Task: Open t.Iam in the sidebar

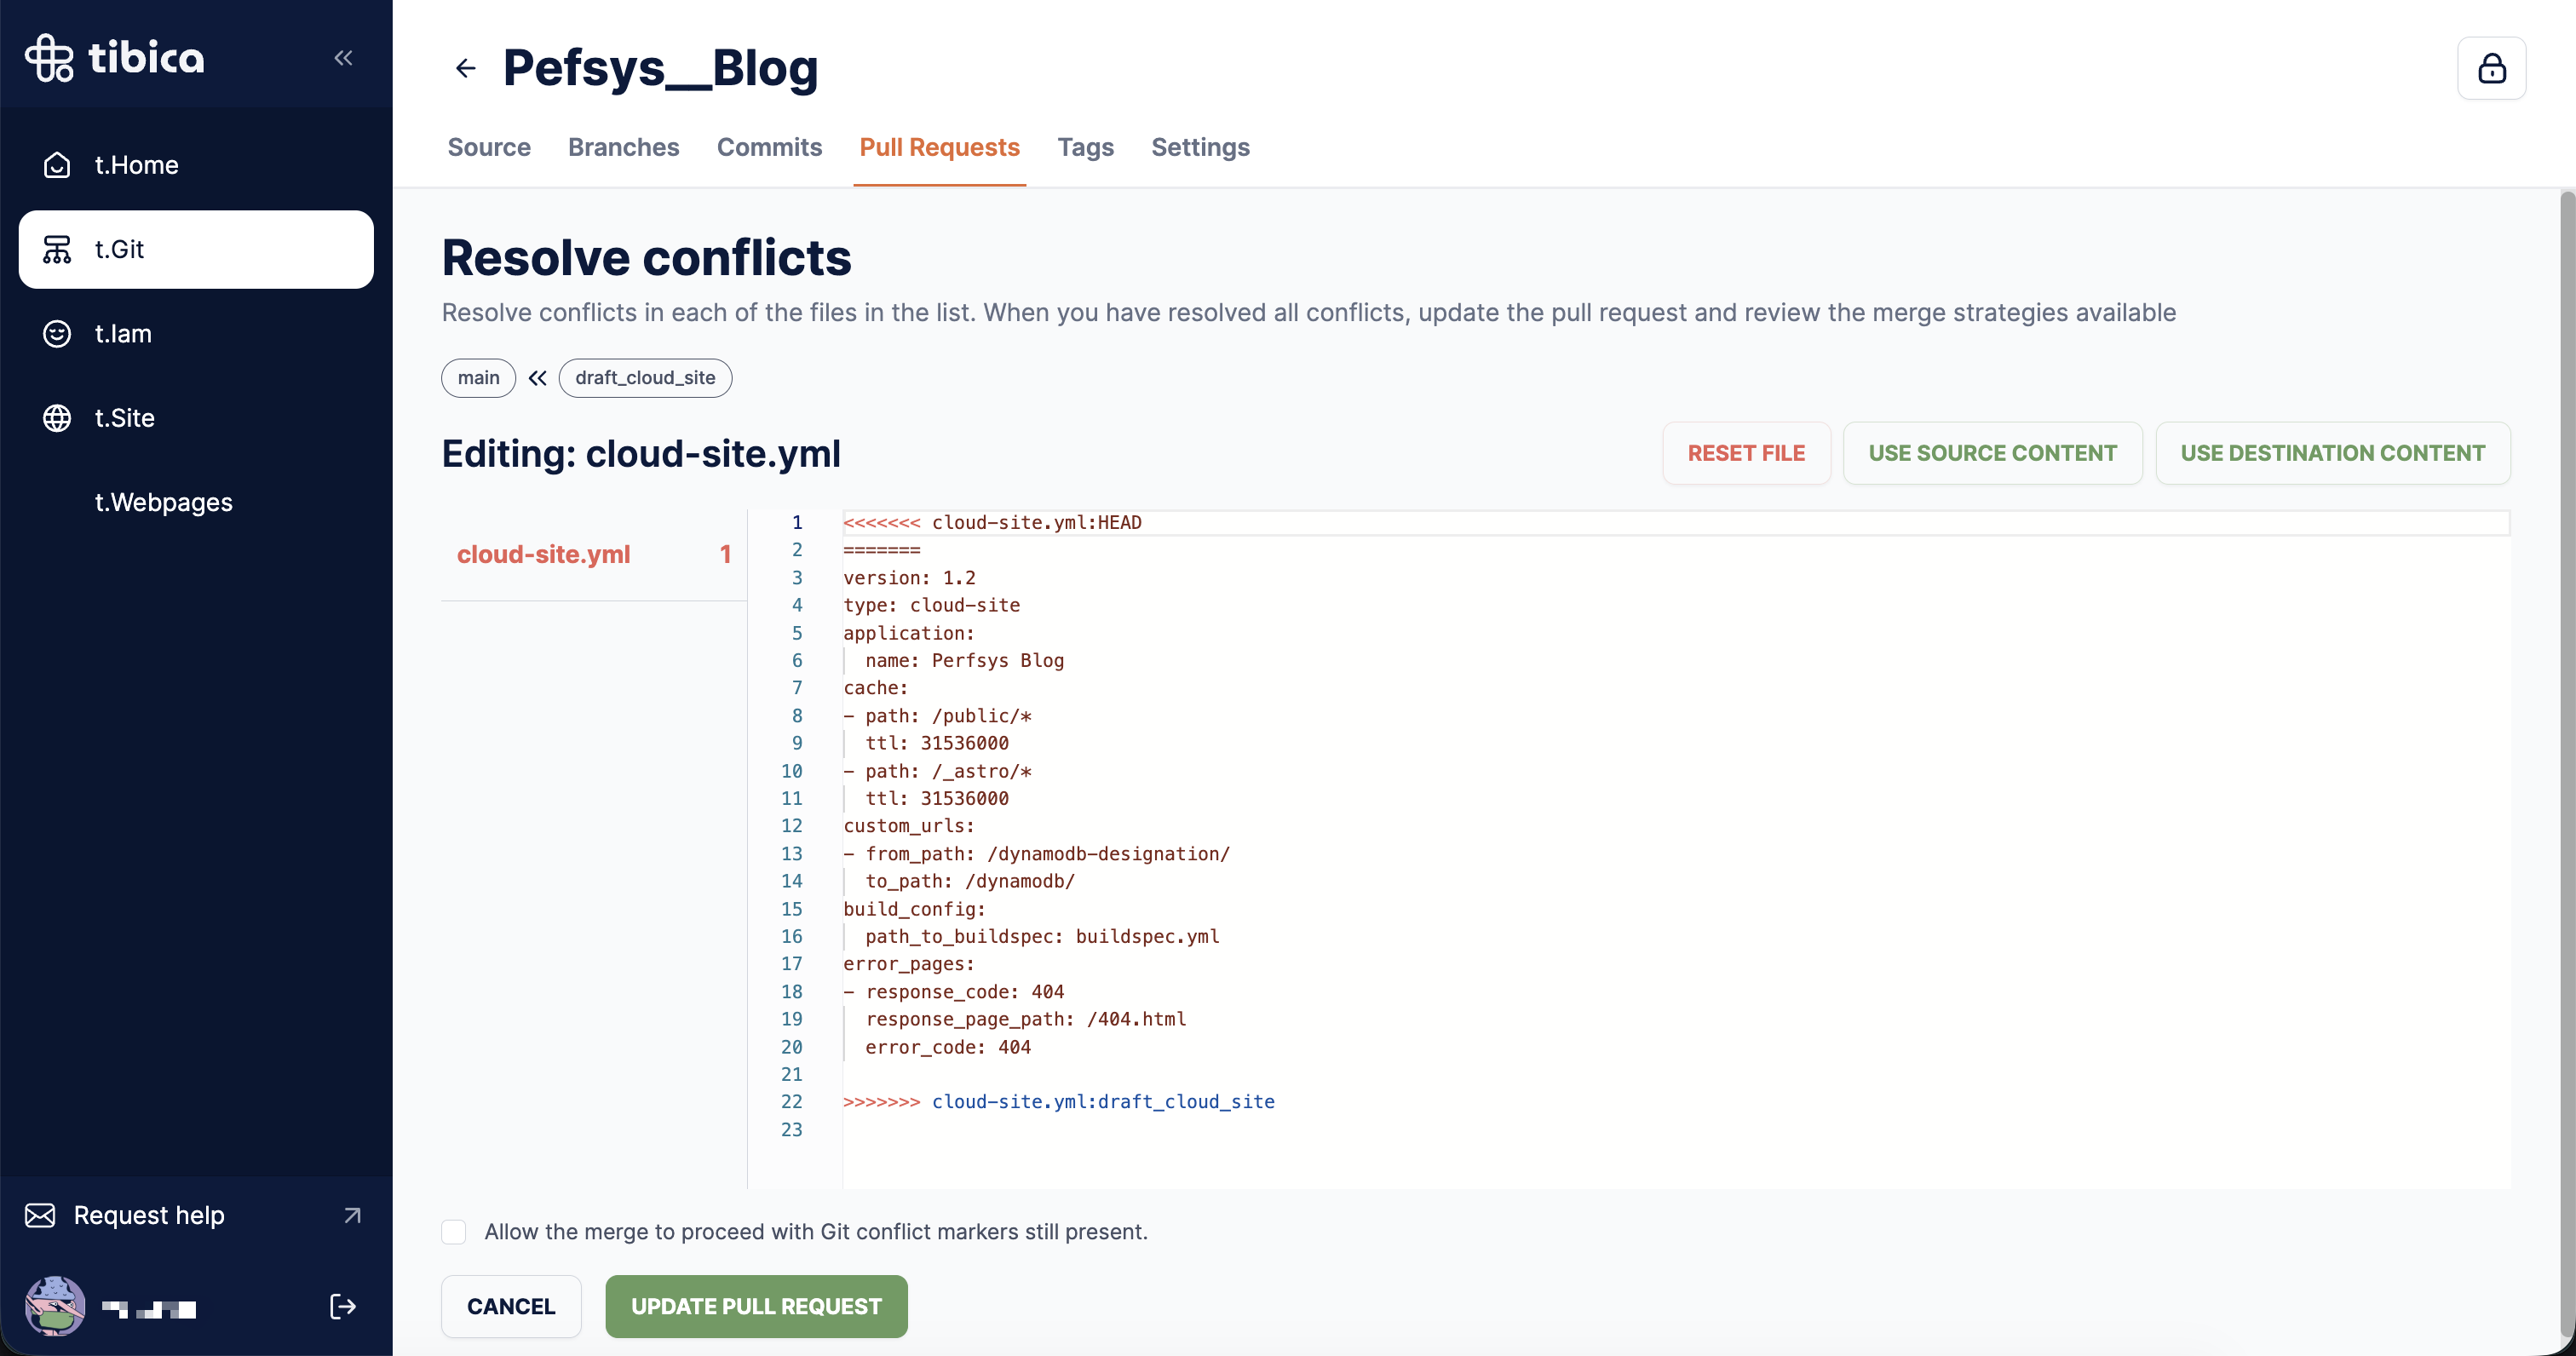Action: 123,334
